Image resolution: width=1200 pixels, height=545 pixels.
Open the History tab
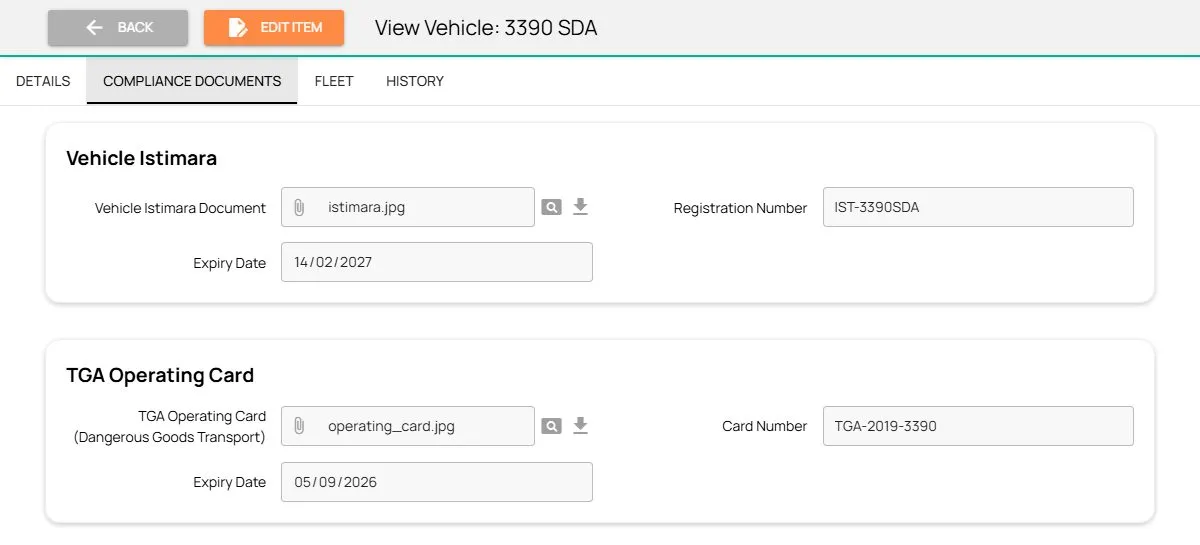tap(415, 81)
